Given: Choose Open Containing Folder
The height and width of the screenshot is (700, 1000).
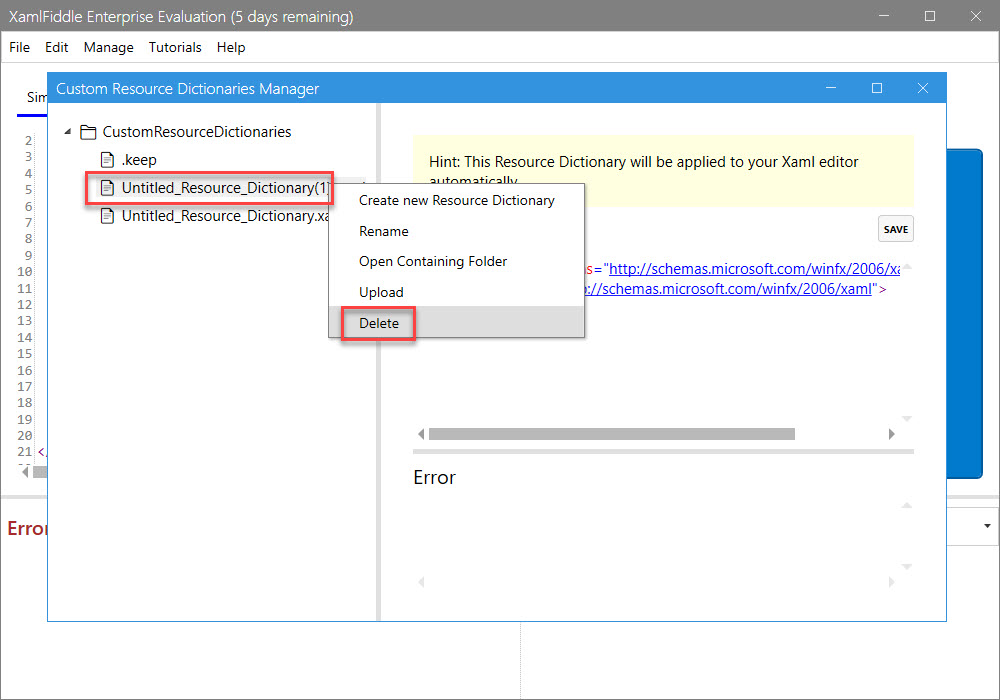Looking at the screenshot, I should [456, 261].
